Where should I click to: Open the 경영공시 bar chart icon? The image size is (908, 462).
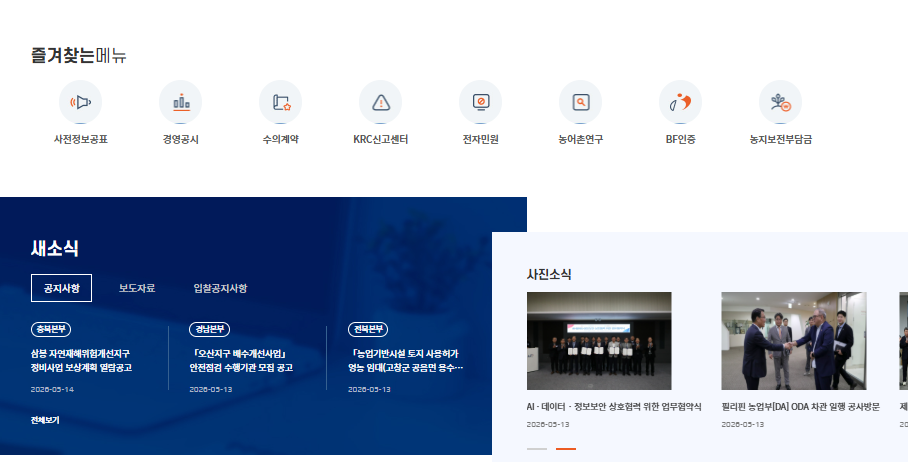point(181,102)
